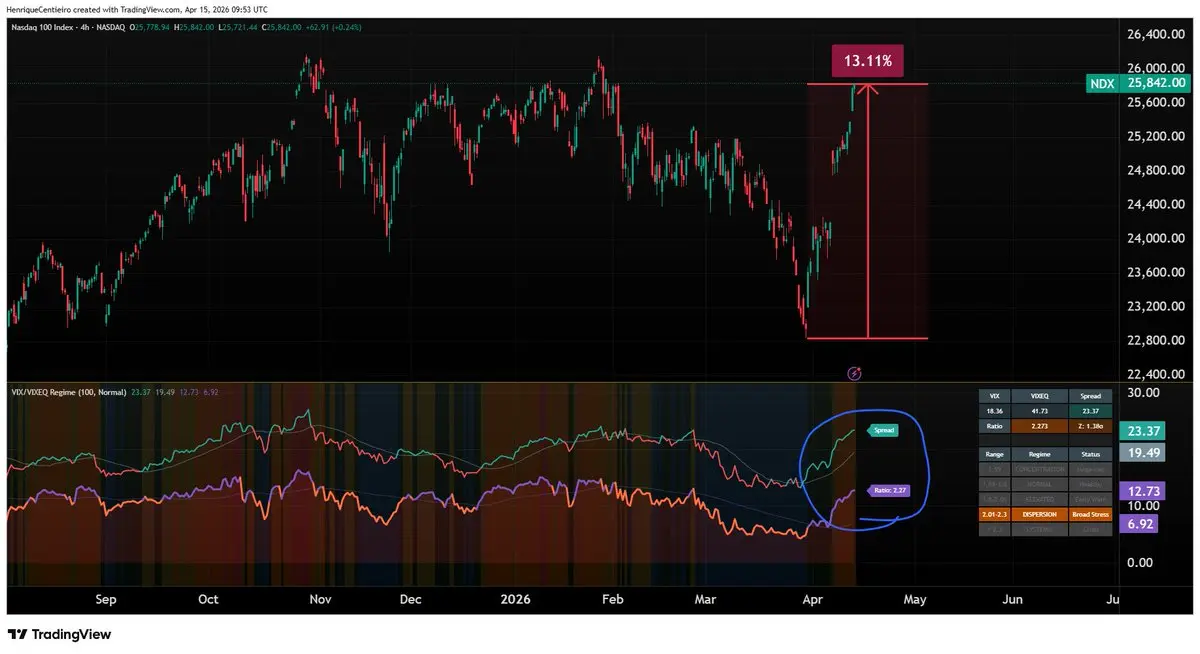The image size is (1200, 654).
Task: Click the 22,400.00 price axis label
Action: coord(1156,374)
